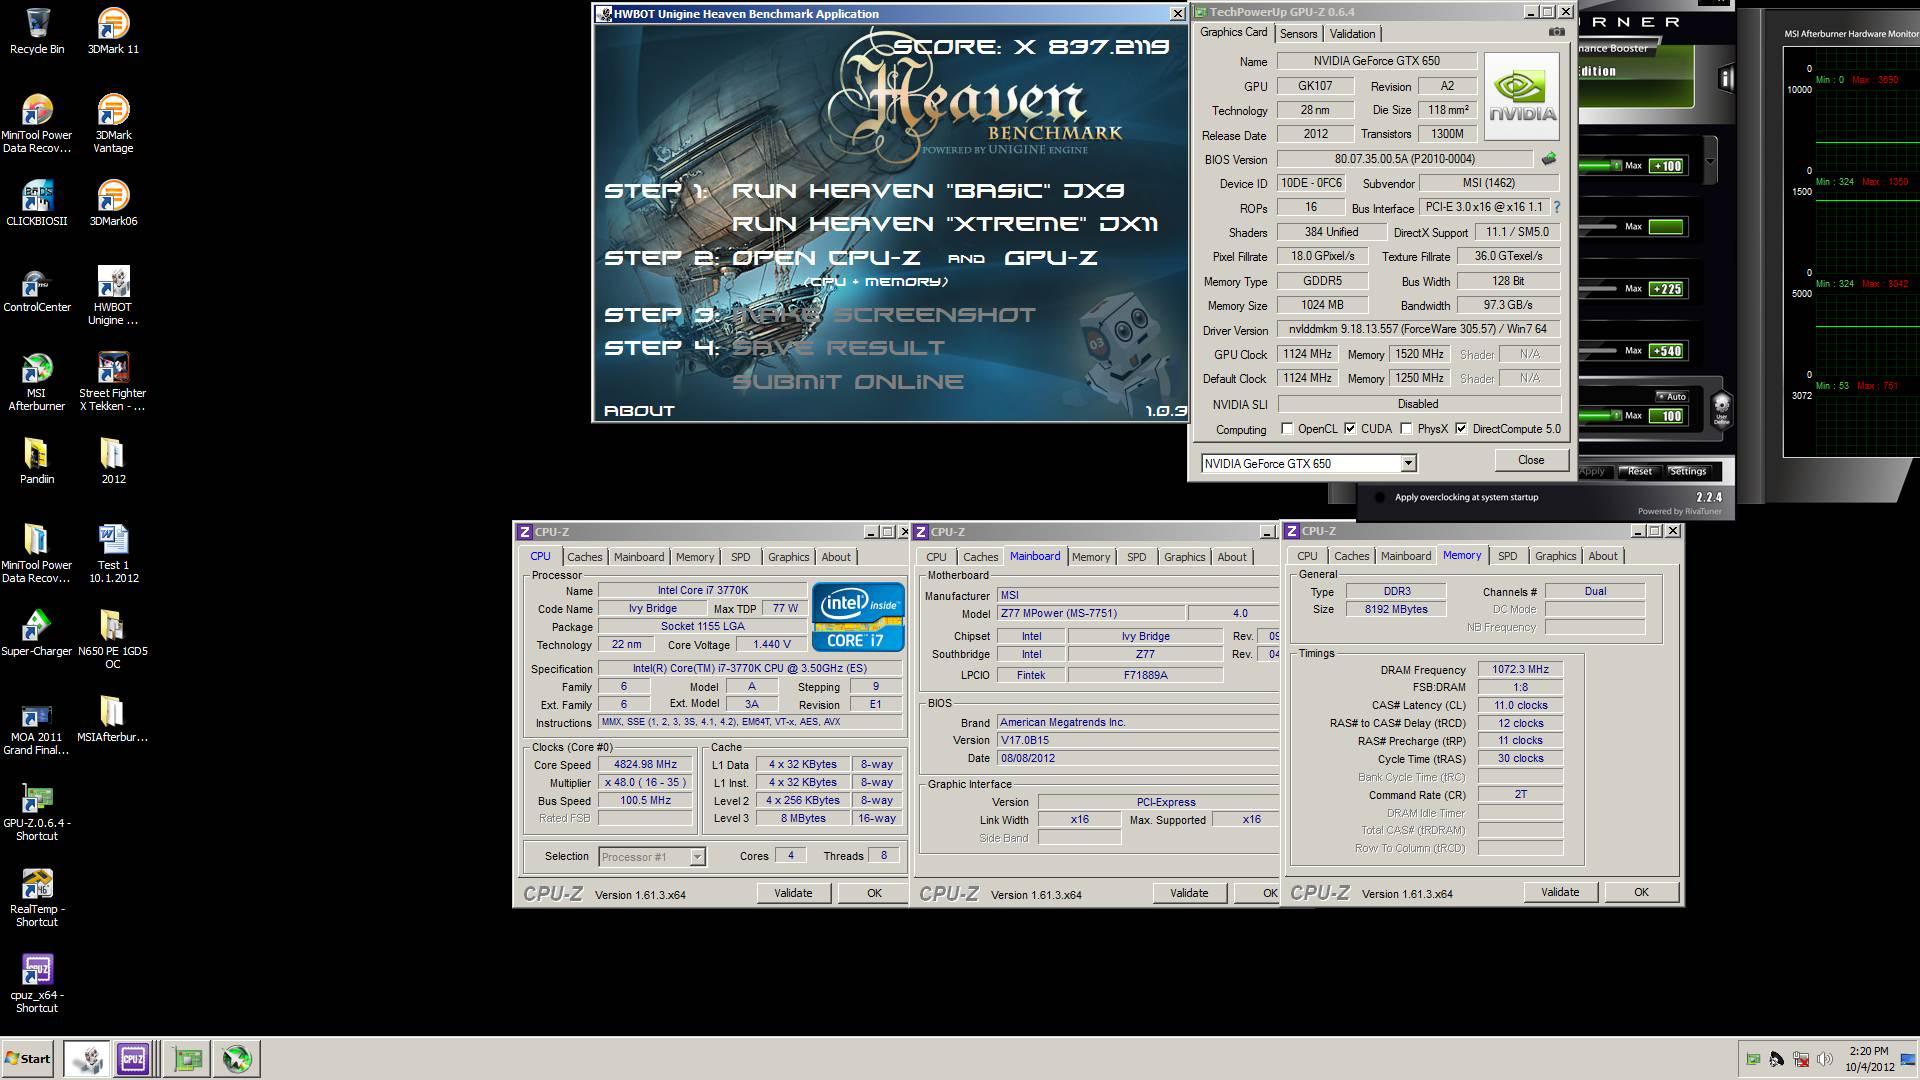Image resolution: width=1920 pixels, height=1080 pixels.
Task: Open Caches tab in first CPU-Z
Action: (585, 557)
